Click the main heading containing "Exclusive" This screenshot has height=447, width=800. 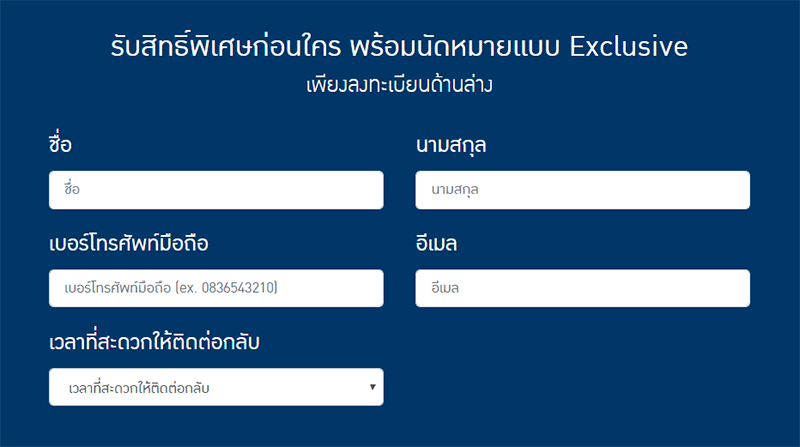pos(400,48)
